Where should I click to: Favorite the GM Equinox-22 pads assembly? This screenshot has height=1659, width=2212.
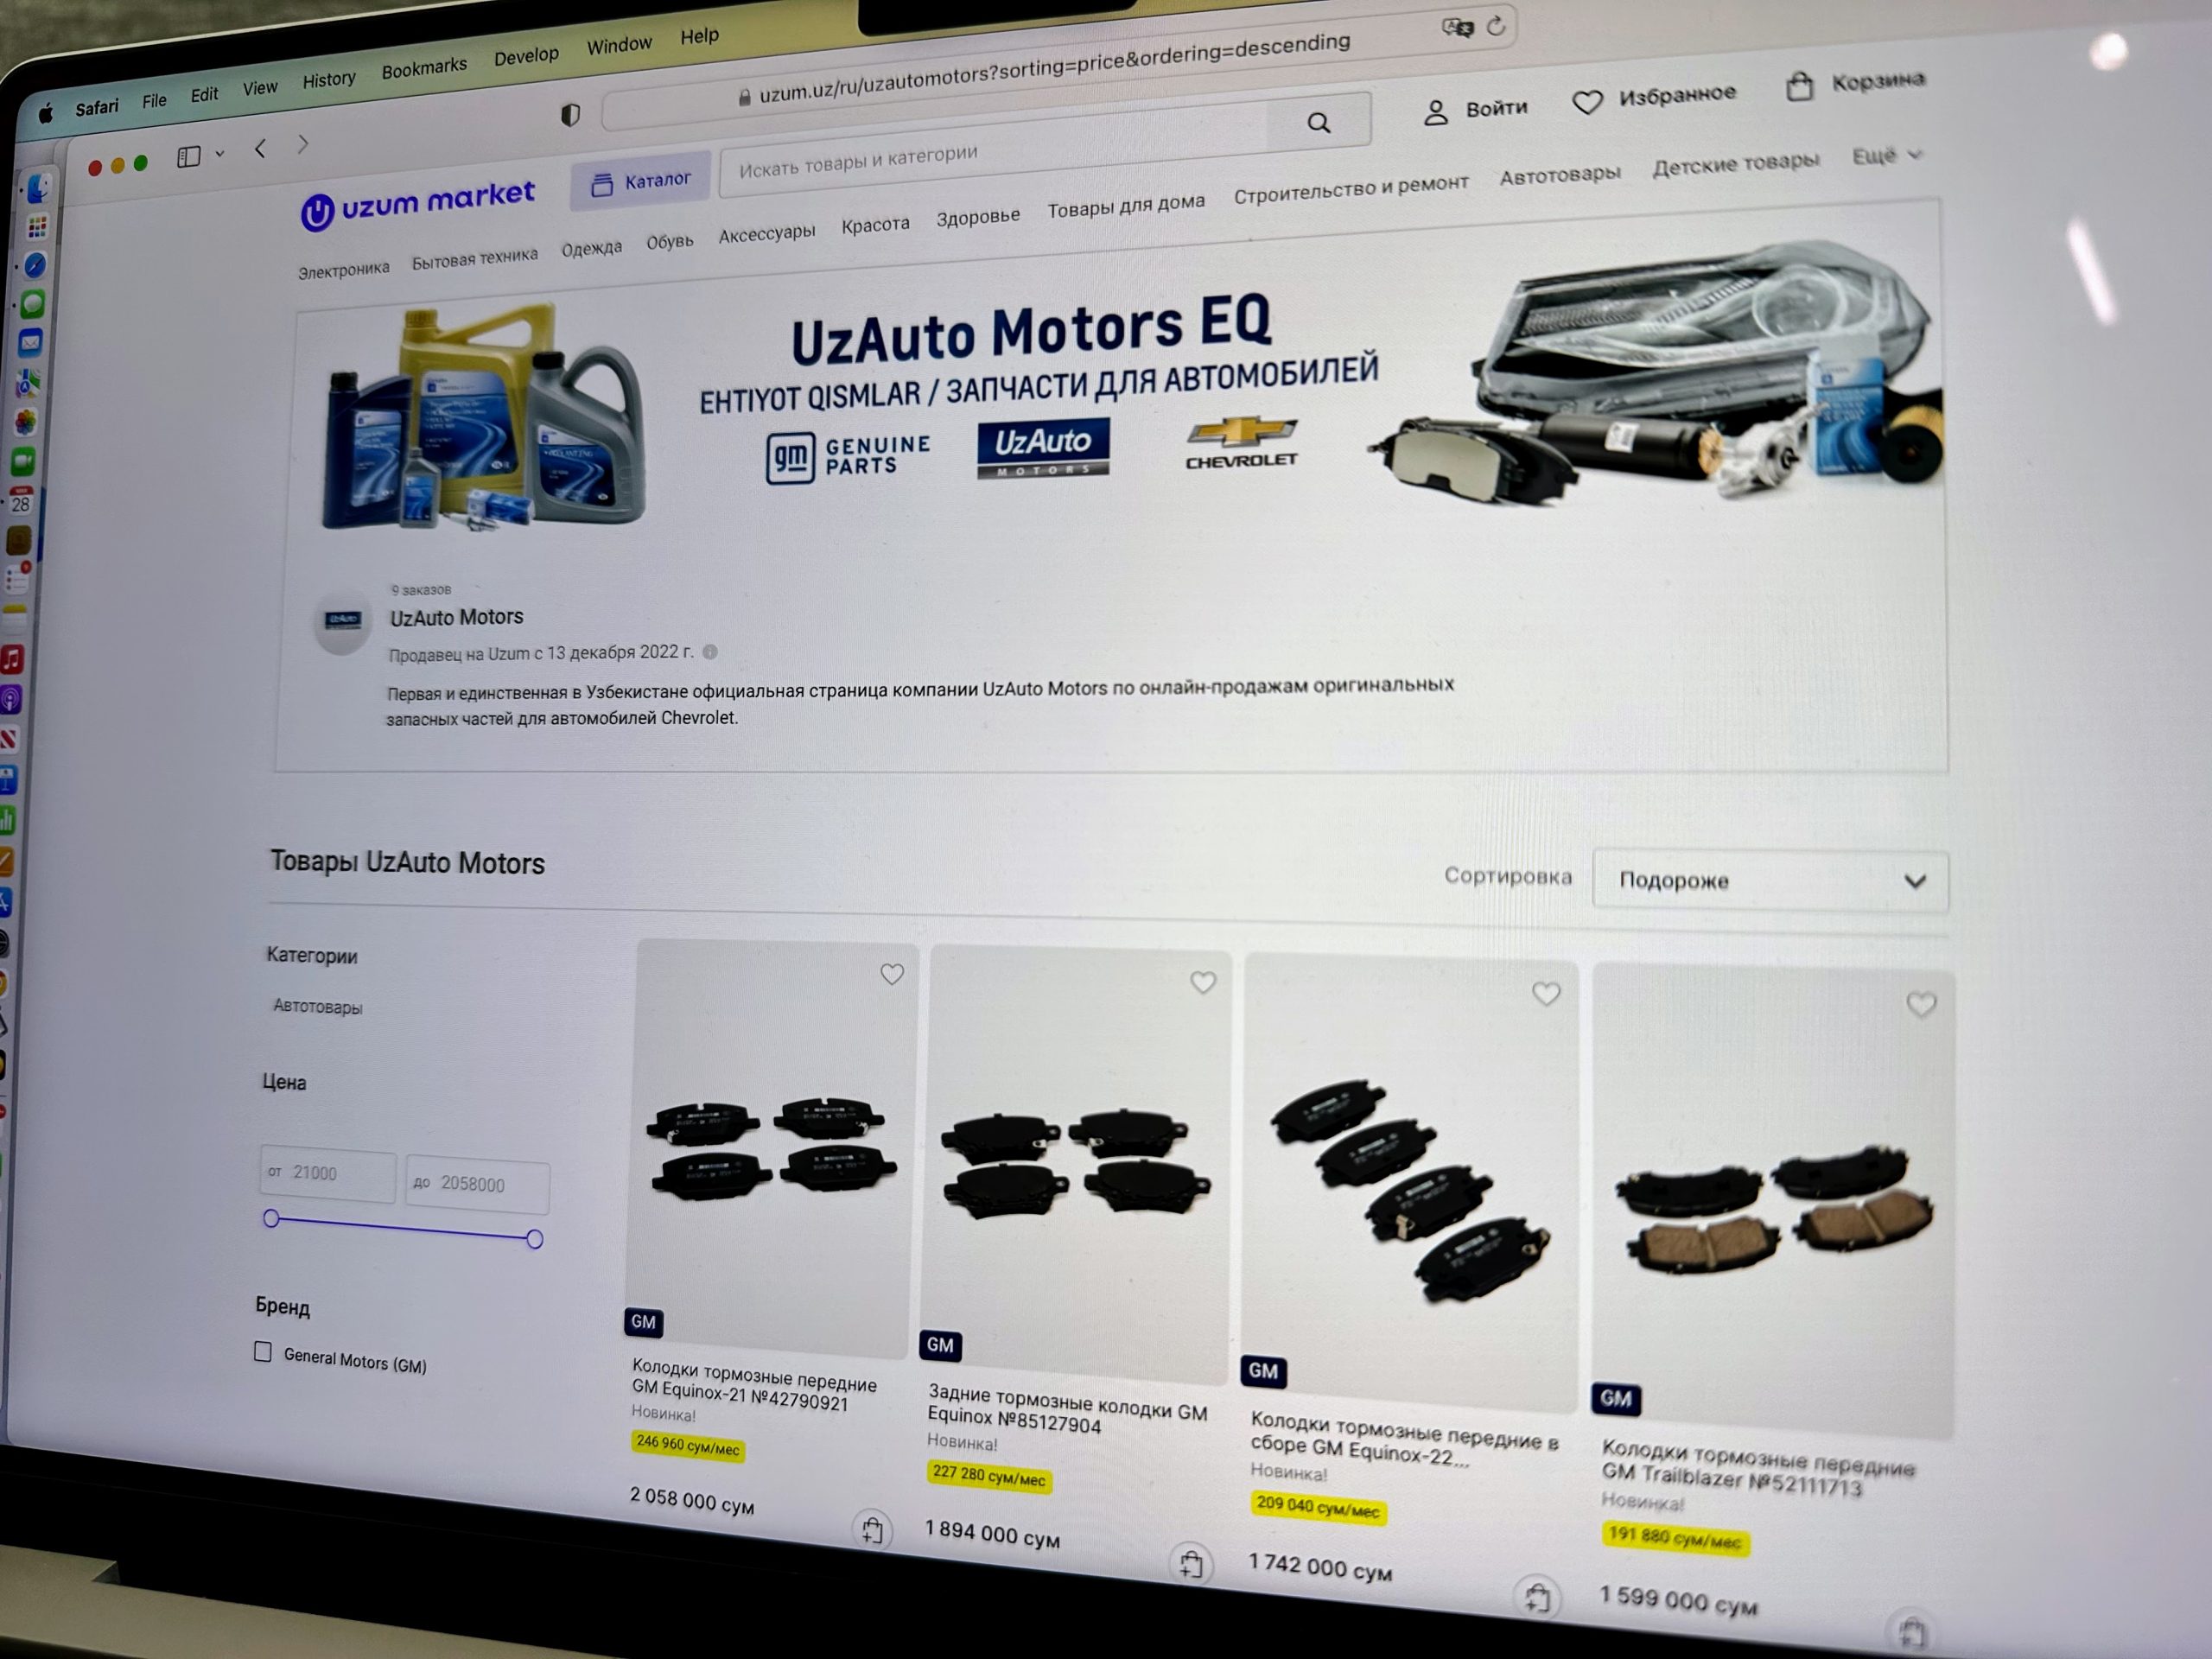pos(1546,993)
